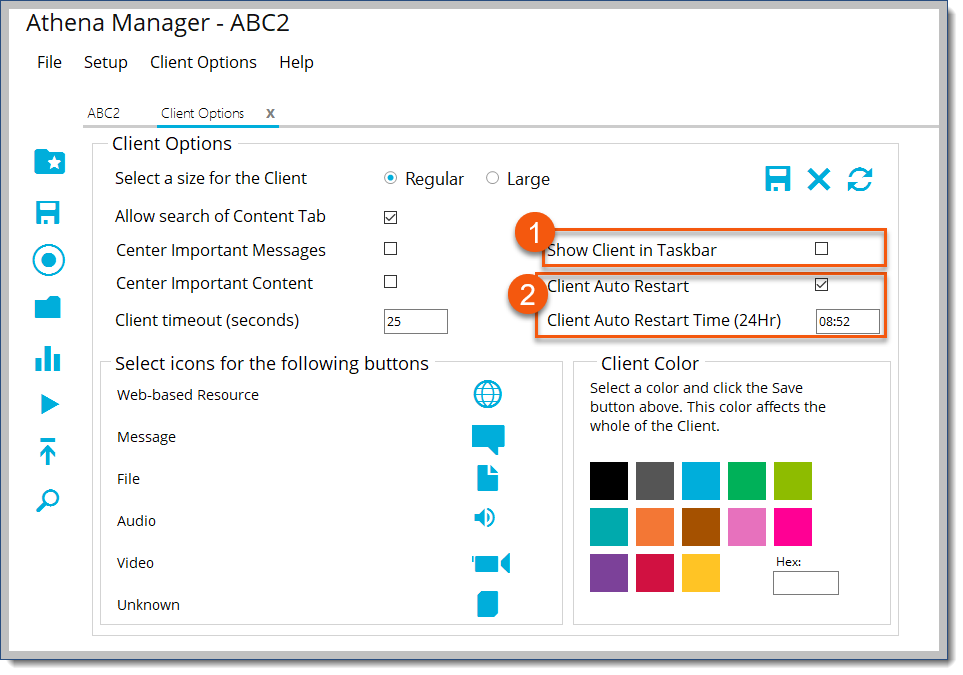Image resolution: width=963 pixels, height=675 pixels.
Task: Pick the yellow color swatch
Action: click(x=701, y=573)
